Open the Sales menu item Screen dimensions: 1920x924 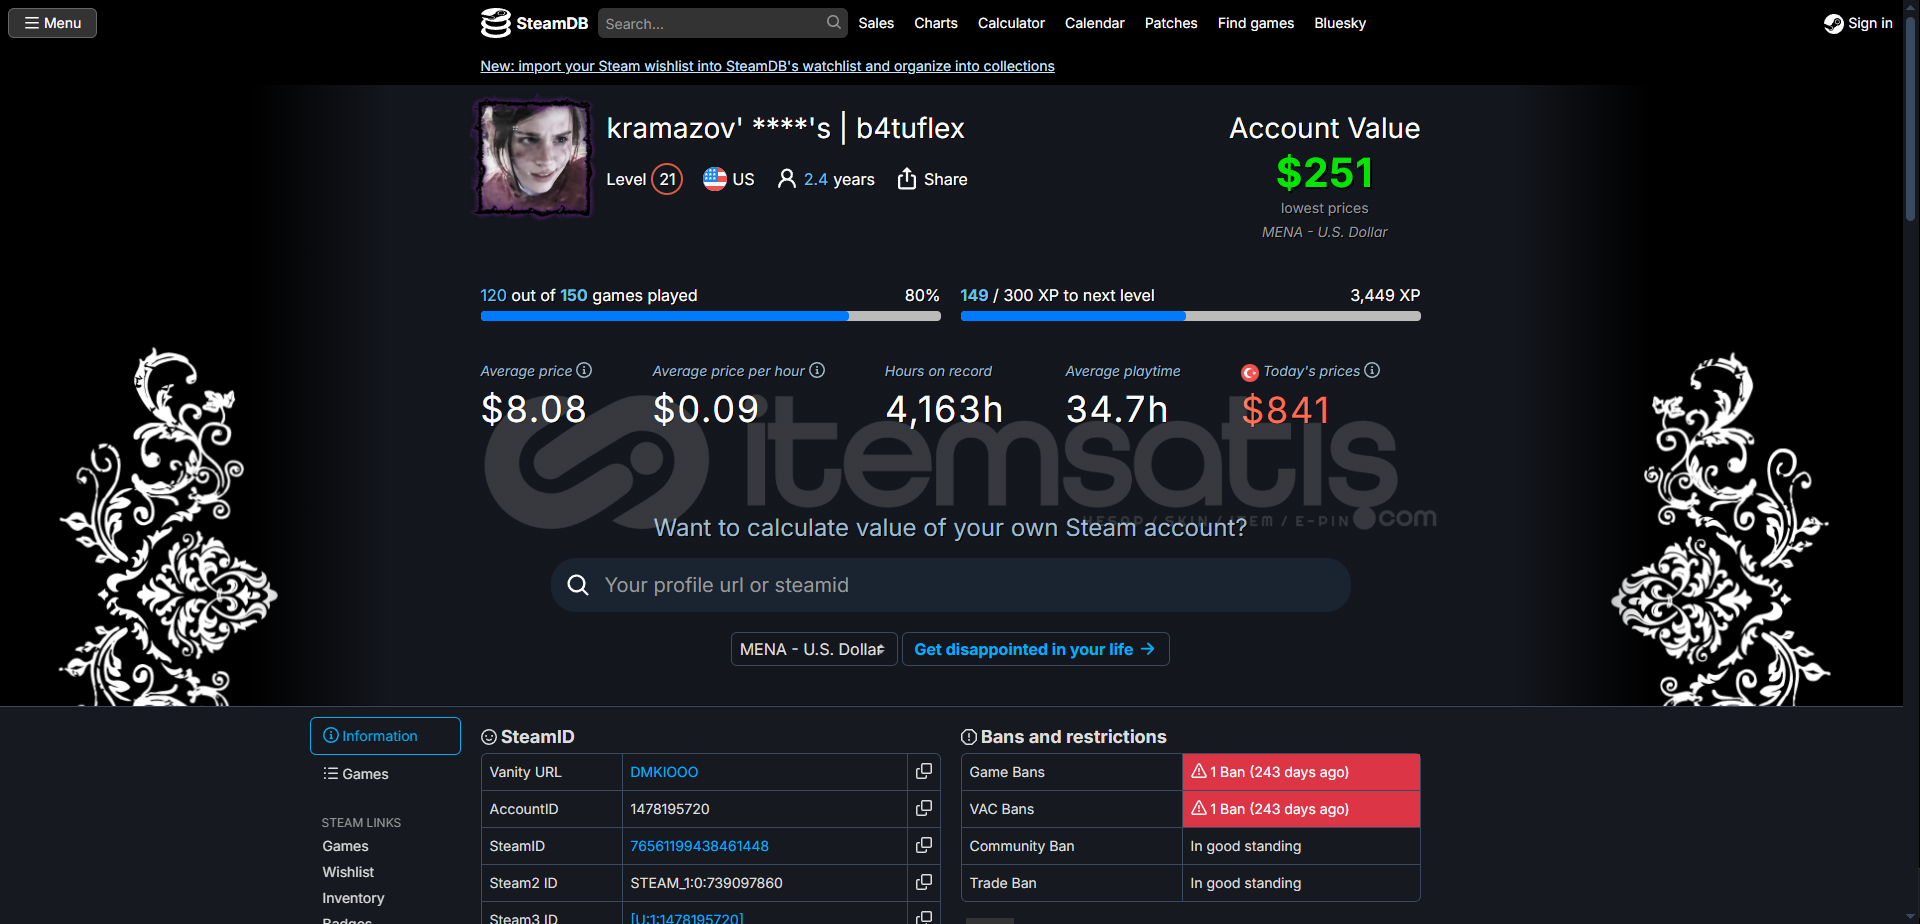pos(876,23)
